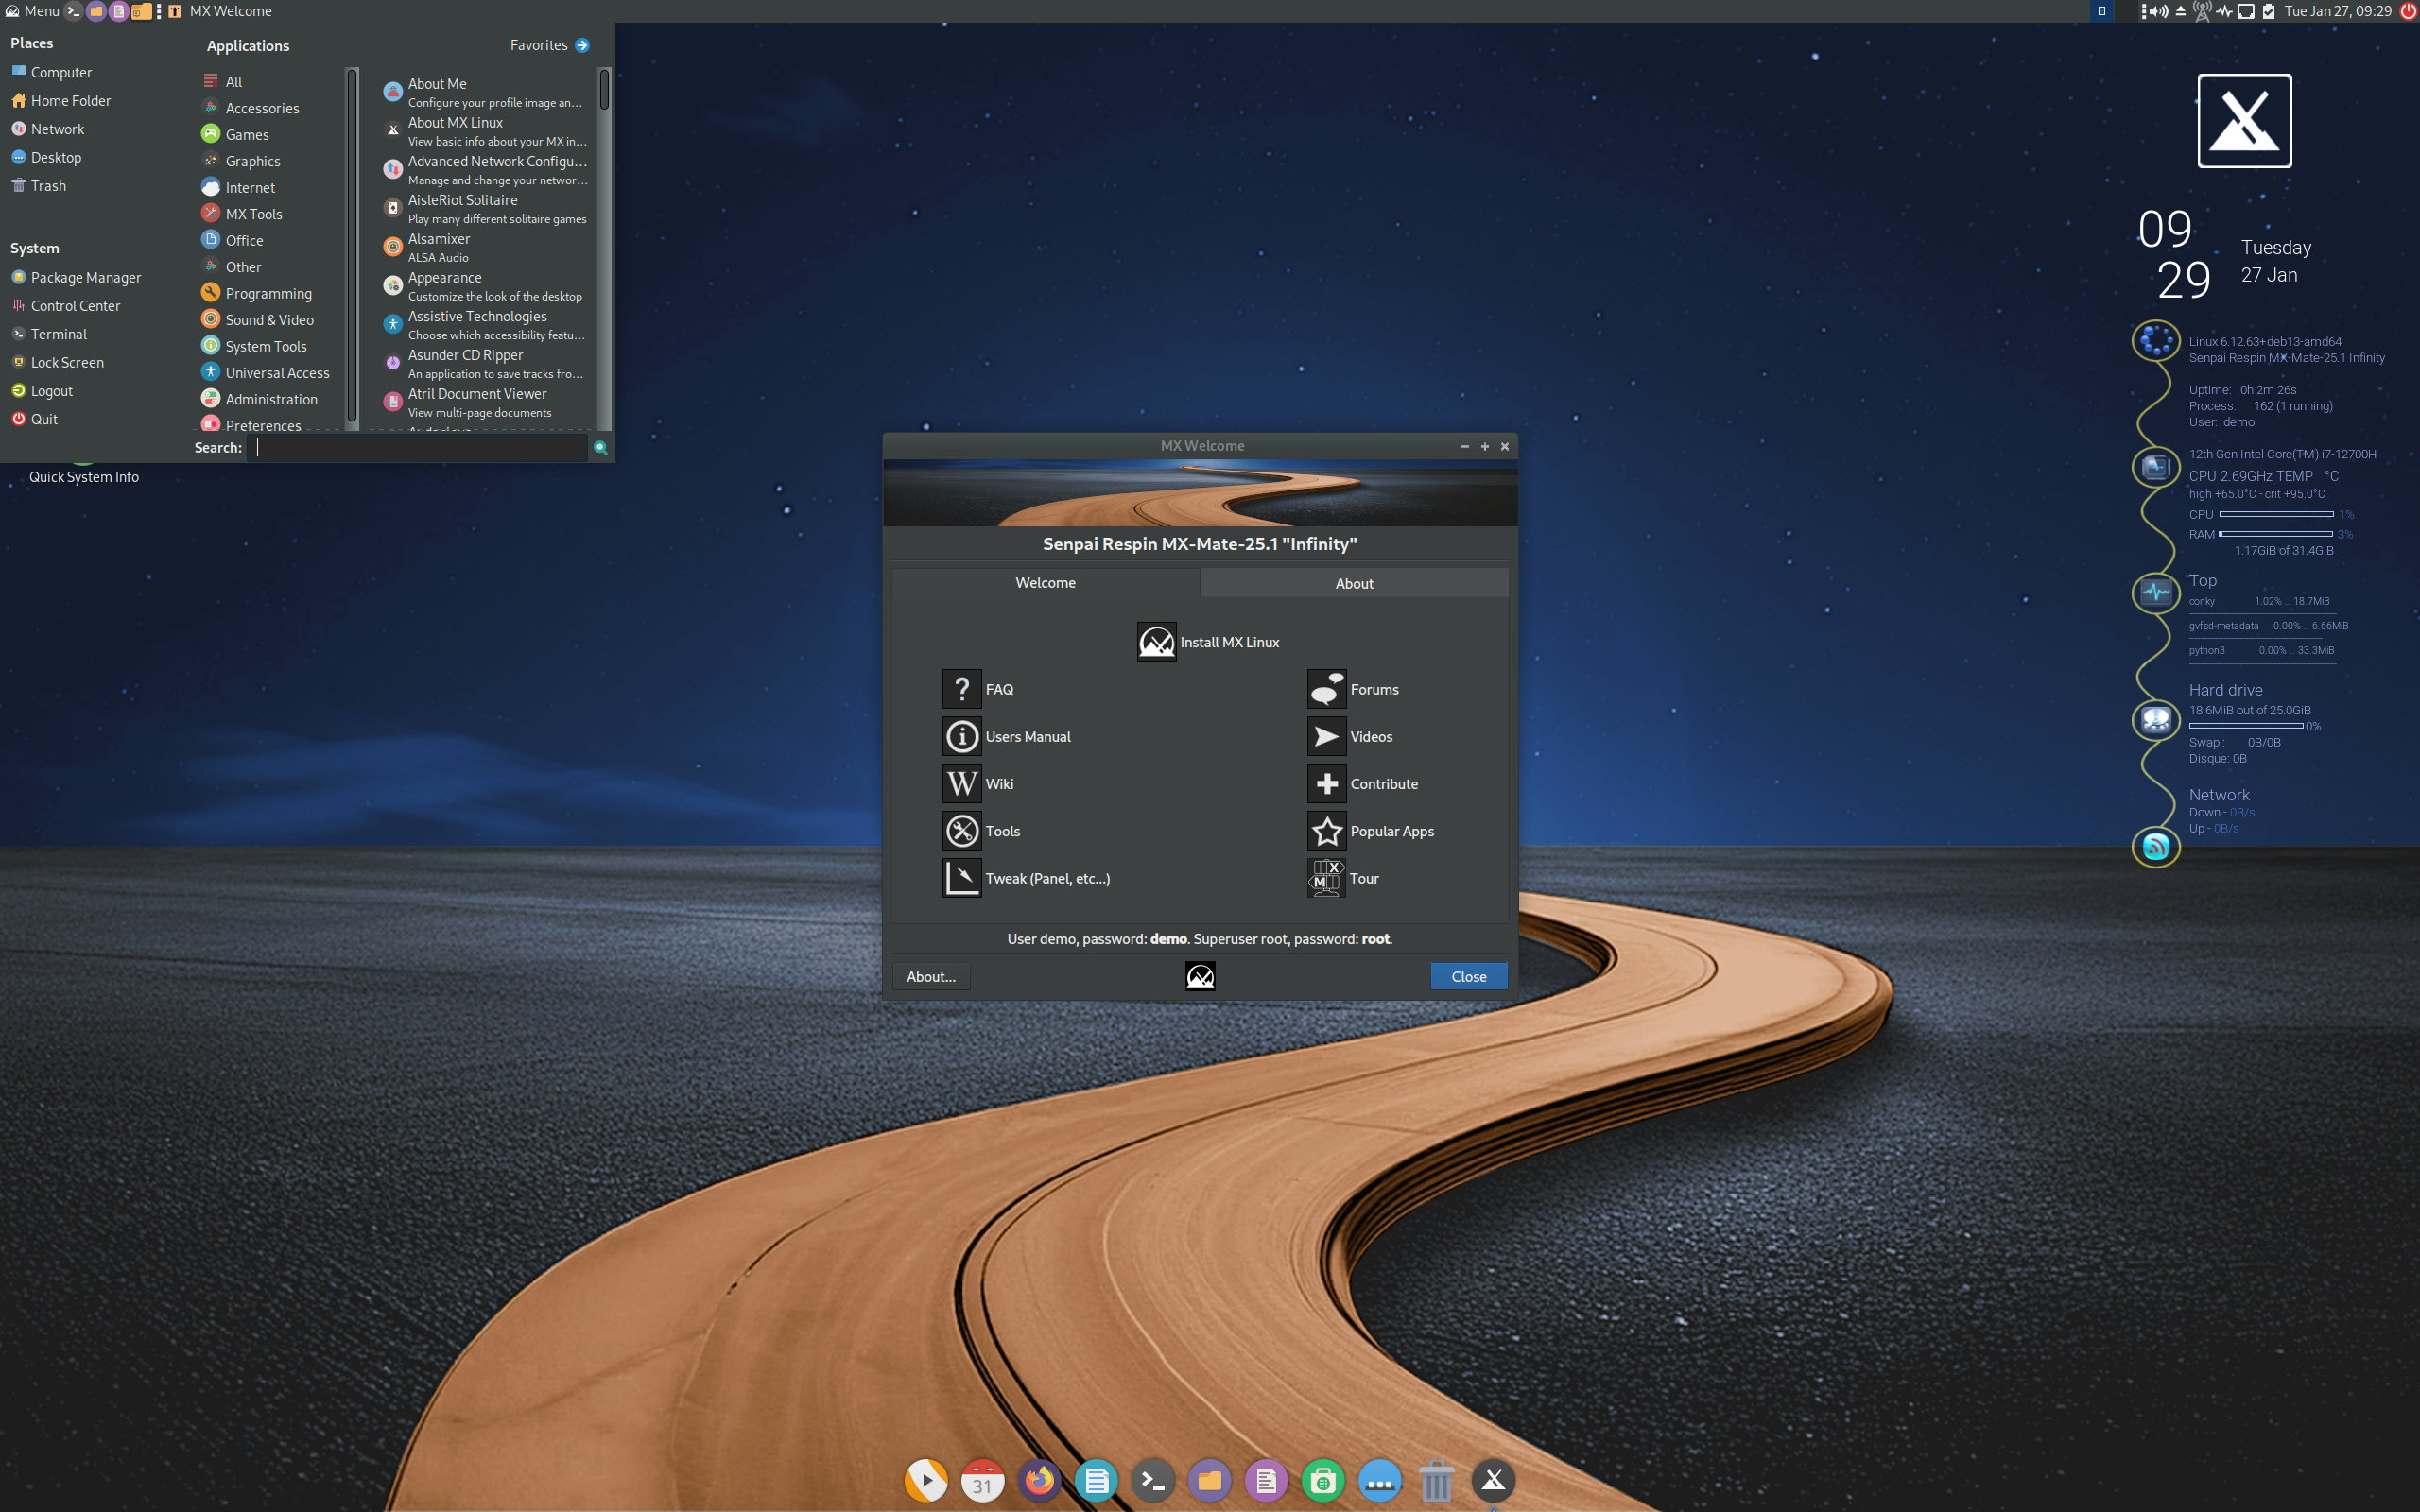Open Forums from MX Welcome
This screenshot has height=1512, width=2420.
1353,689
